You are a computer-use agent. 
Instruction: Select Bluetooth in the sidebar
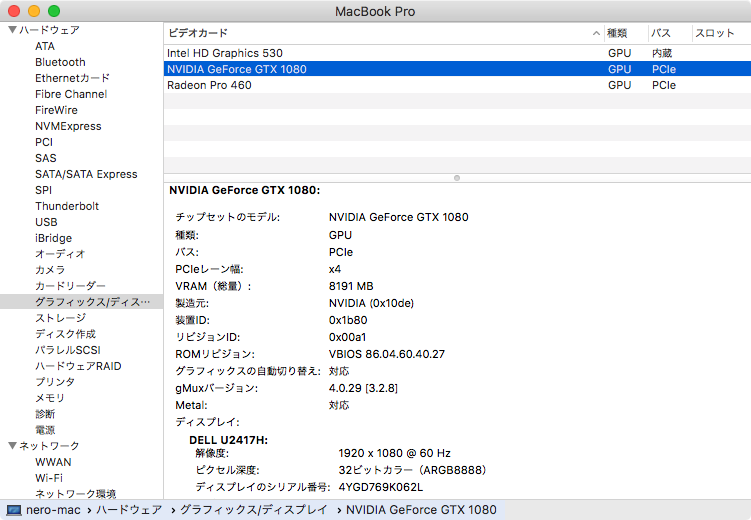click(60, 62)
